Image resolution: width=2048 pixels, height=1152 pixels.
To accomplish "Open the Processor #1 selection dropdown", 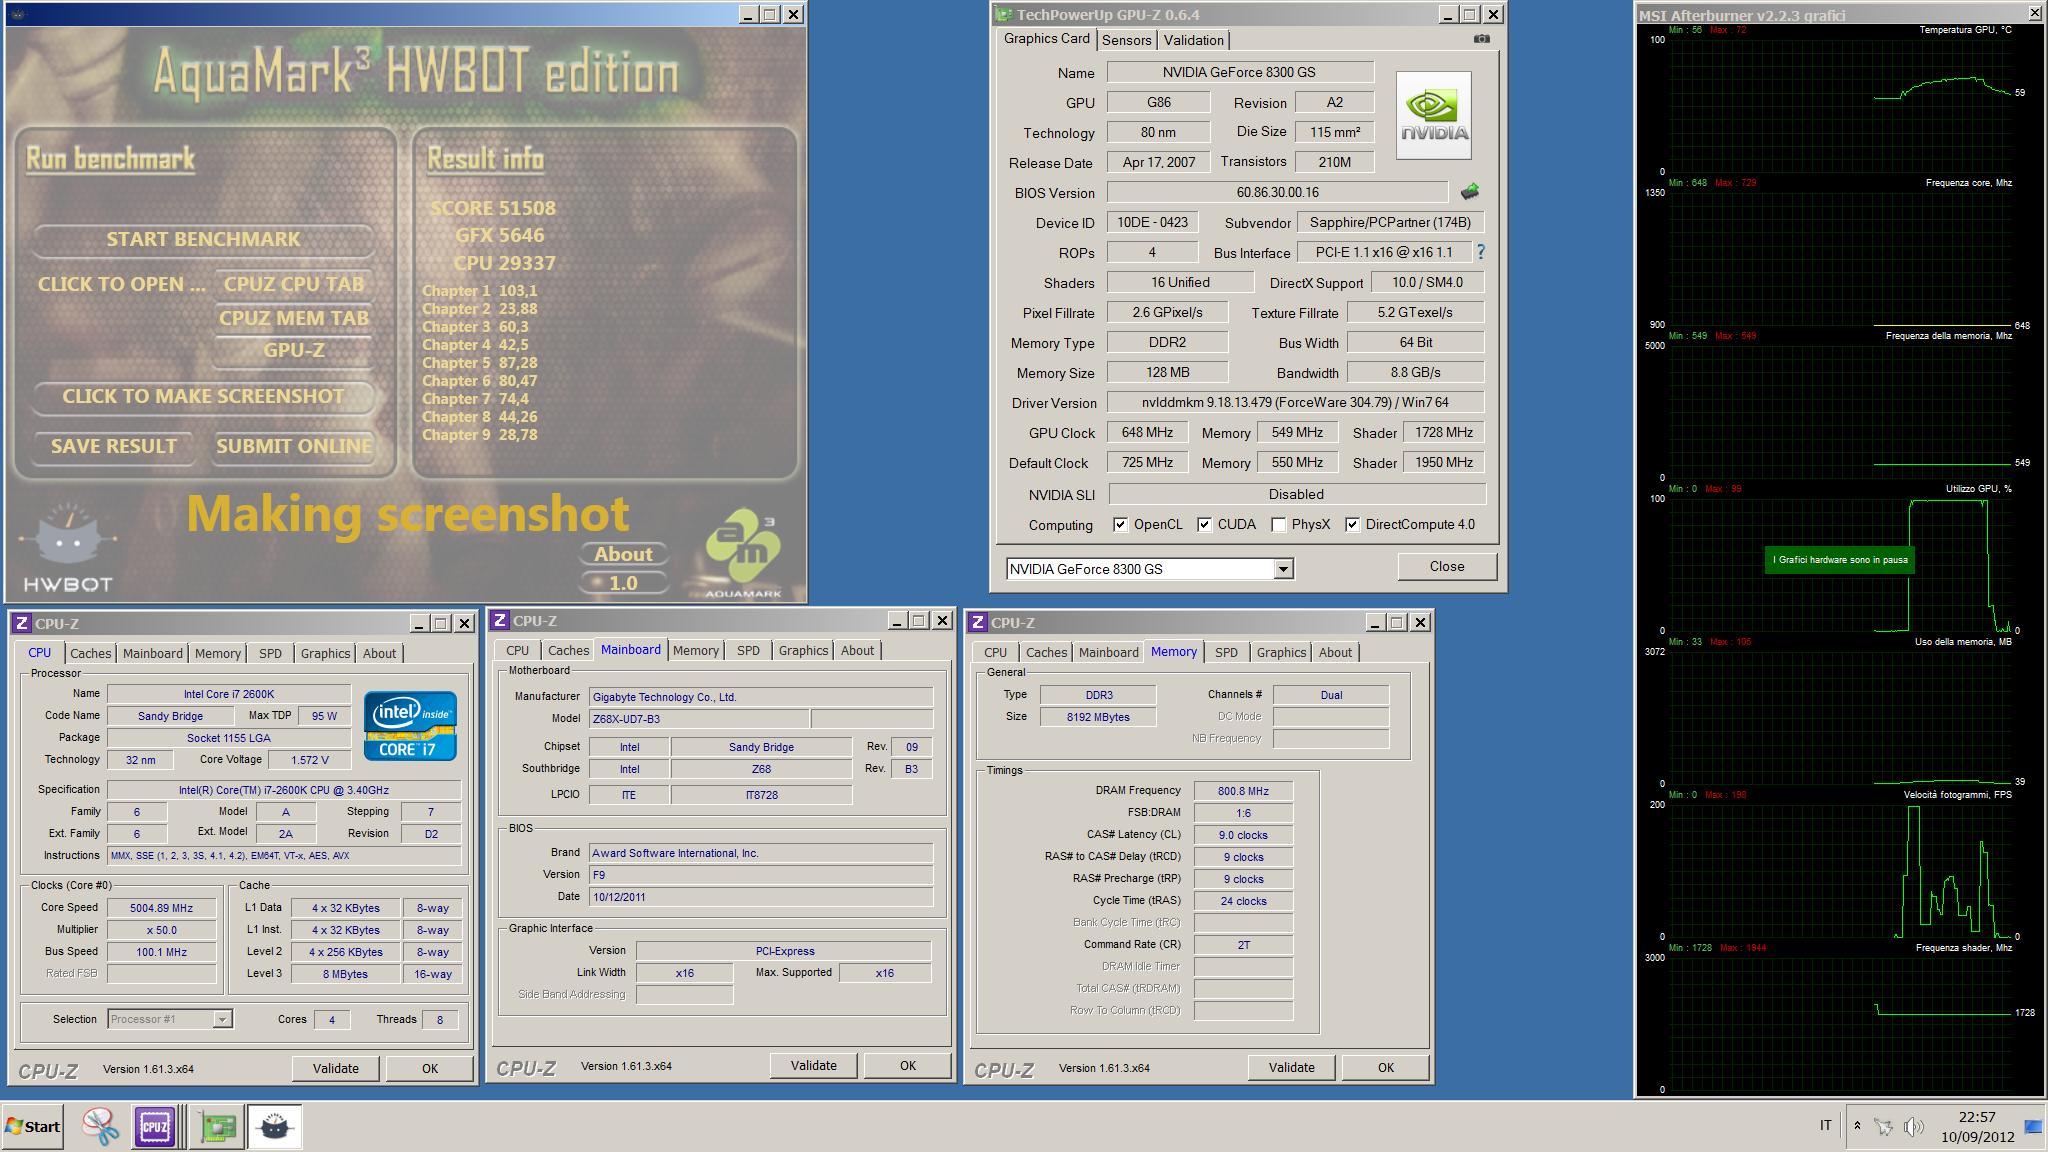I will click(222, 1019).
